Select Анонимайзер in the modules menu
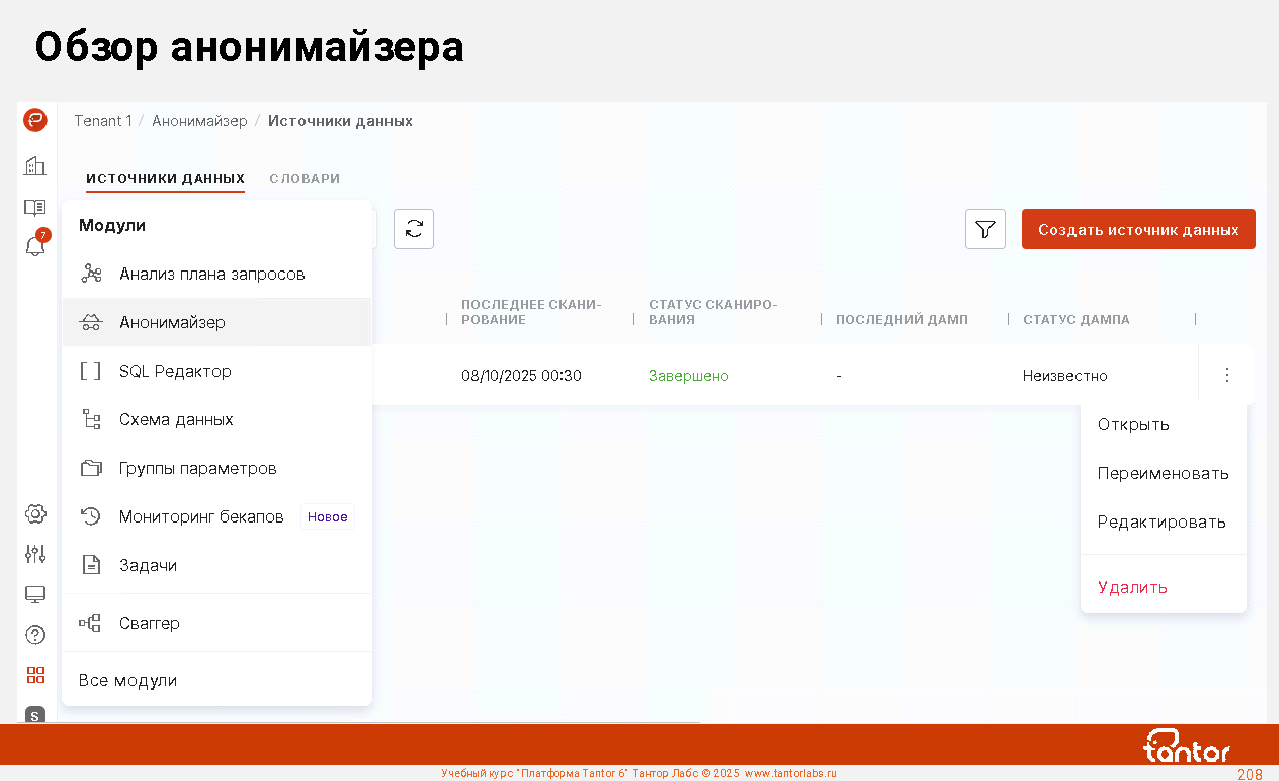The height and width of the screenshot is (781, 1279). 172,322
